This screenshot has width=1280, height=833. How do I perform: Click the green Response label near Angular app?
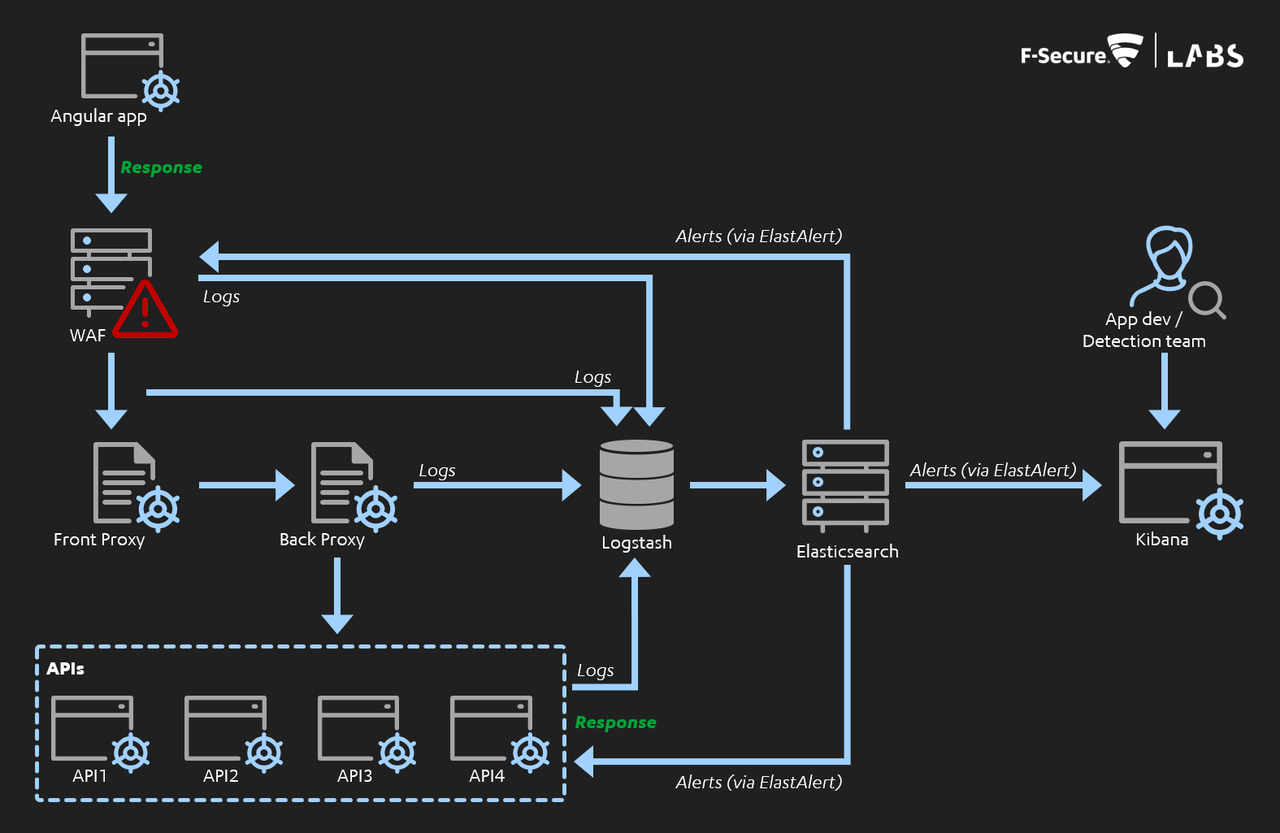[161, 167]
